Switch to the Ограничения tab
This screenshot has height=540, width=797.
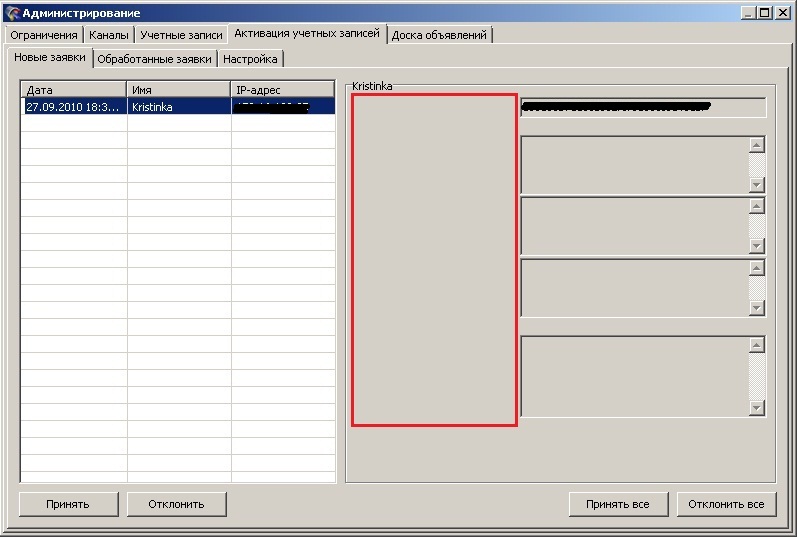tap(43, 35)
